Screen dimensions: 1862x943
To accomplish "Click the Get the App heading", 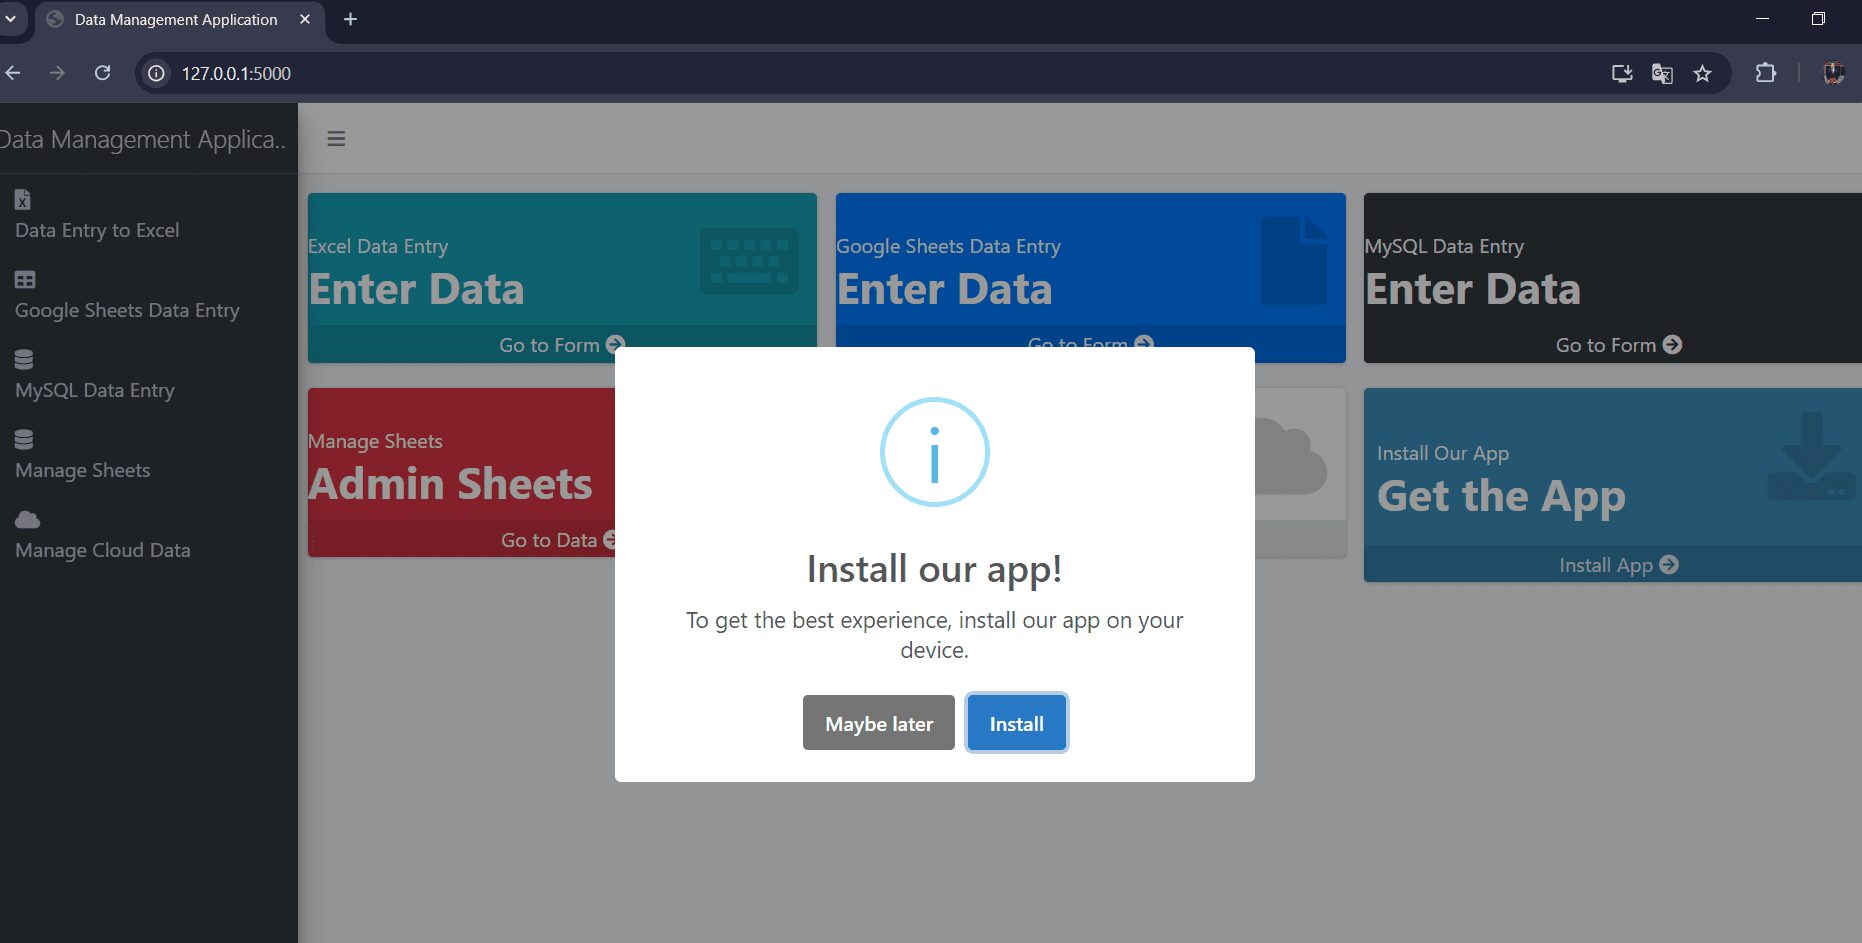I will coord(1501,496).
